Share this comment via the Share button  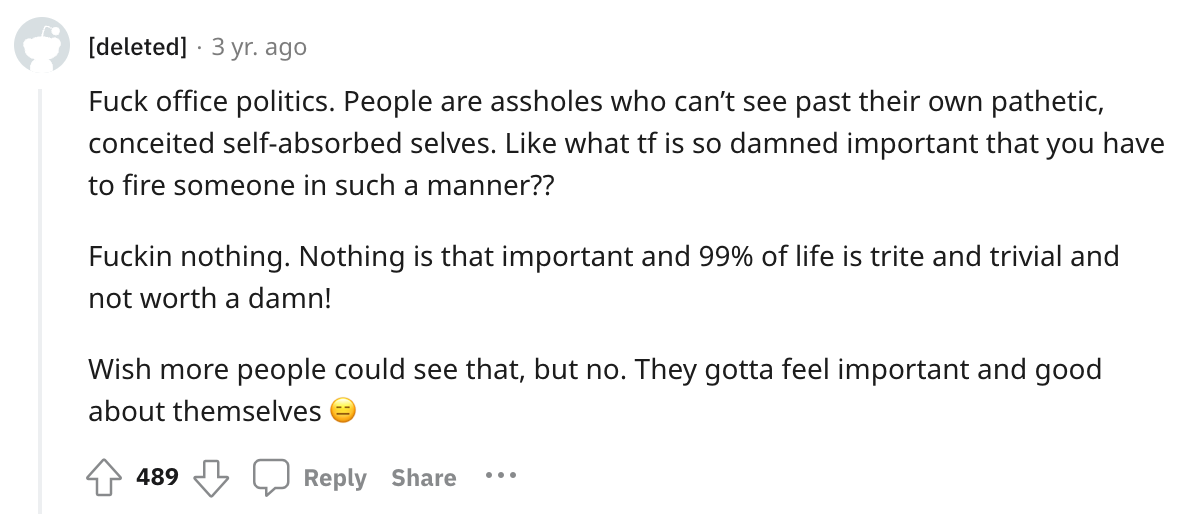click(x=424, y=478)
